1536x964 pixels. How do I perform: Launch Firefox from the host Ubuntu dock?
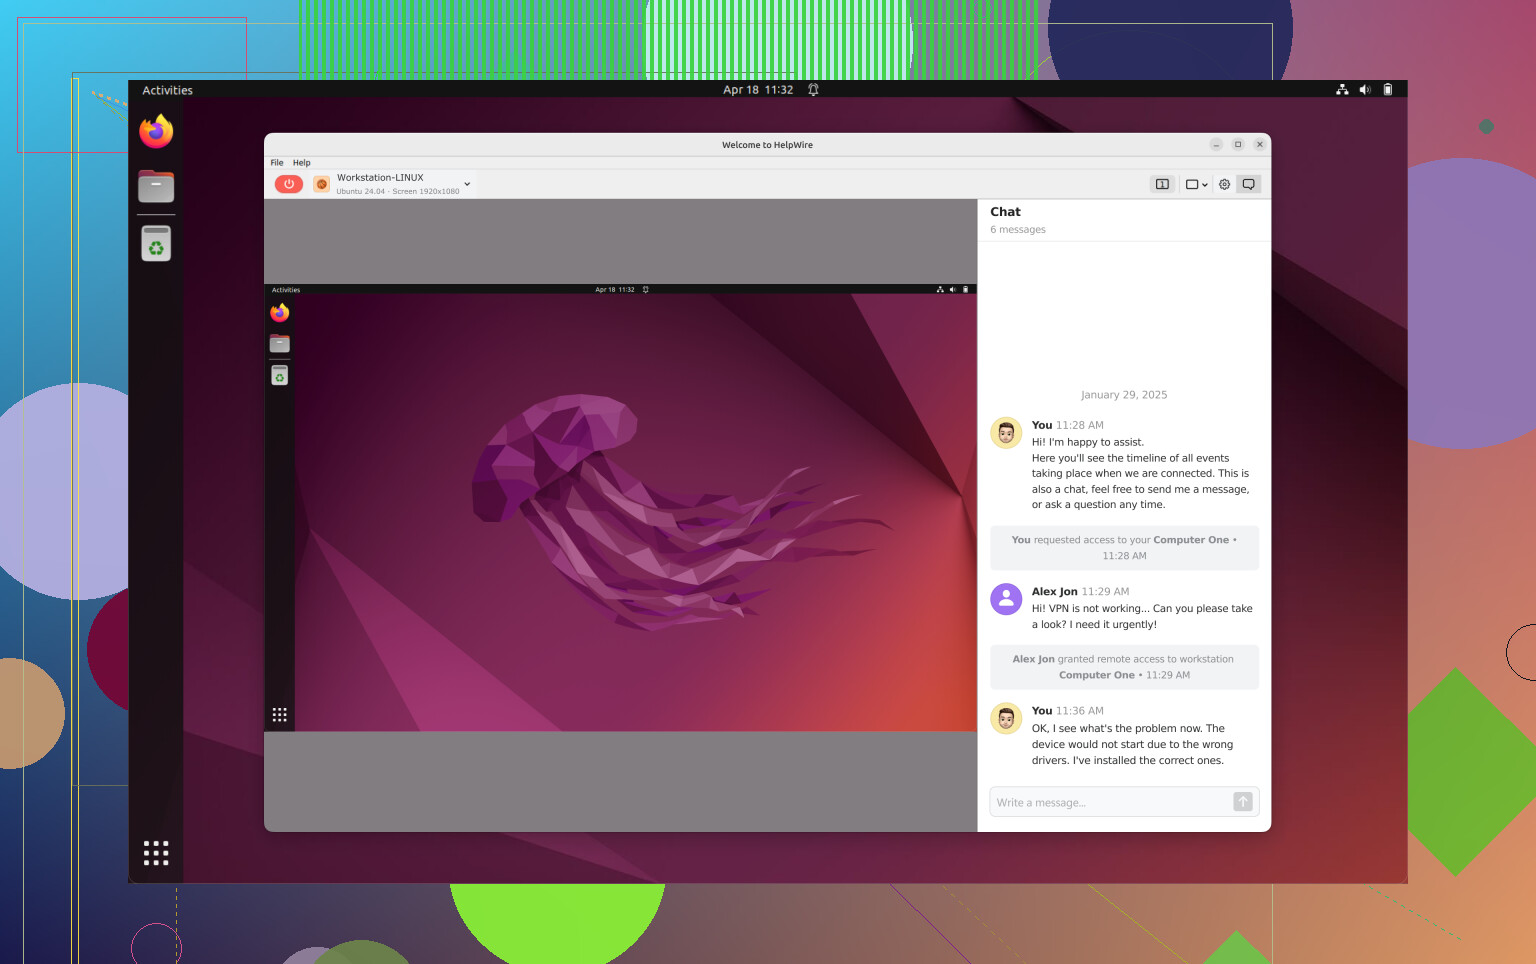(x=156, y=131)
